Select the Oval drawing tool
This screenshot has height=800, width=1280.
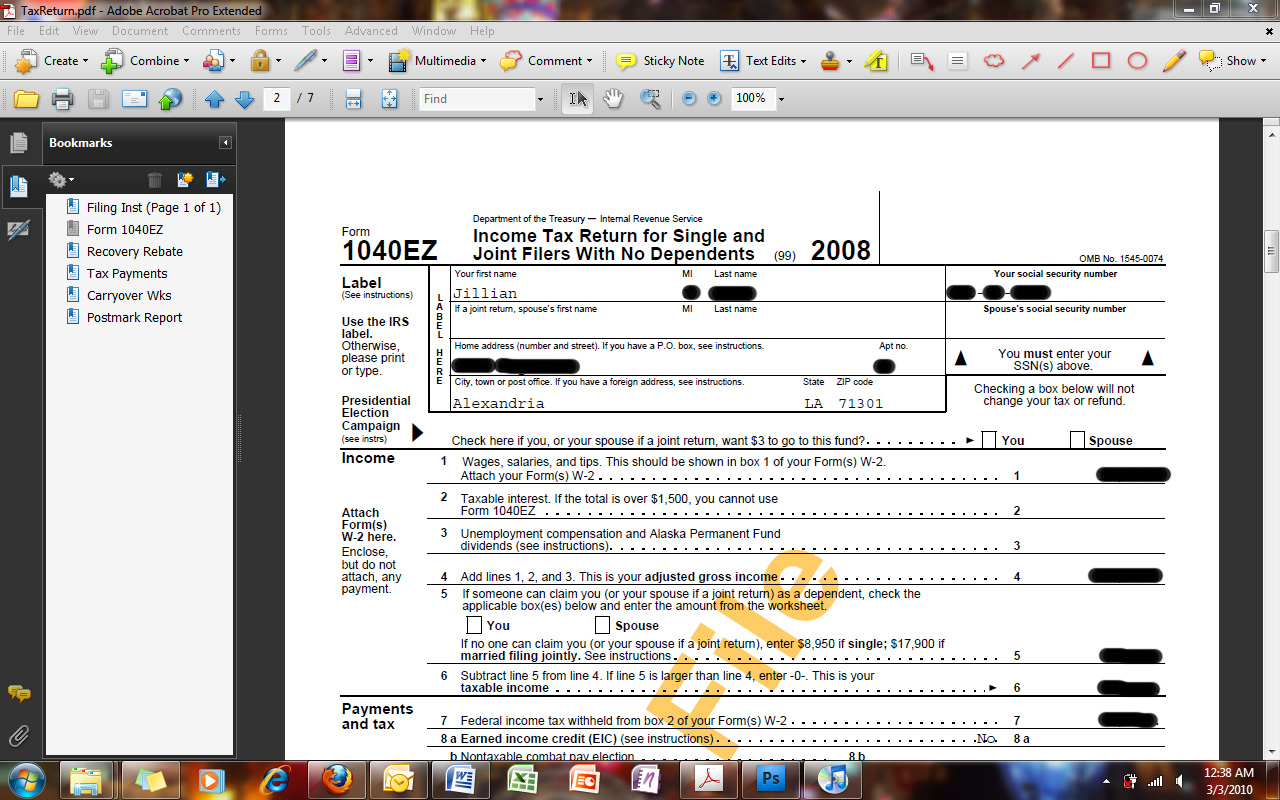point(1136,61)
